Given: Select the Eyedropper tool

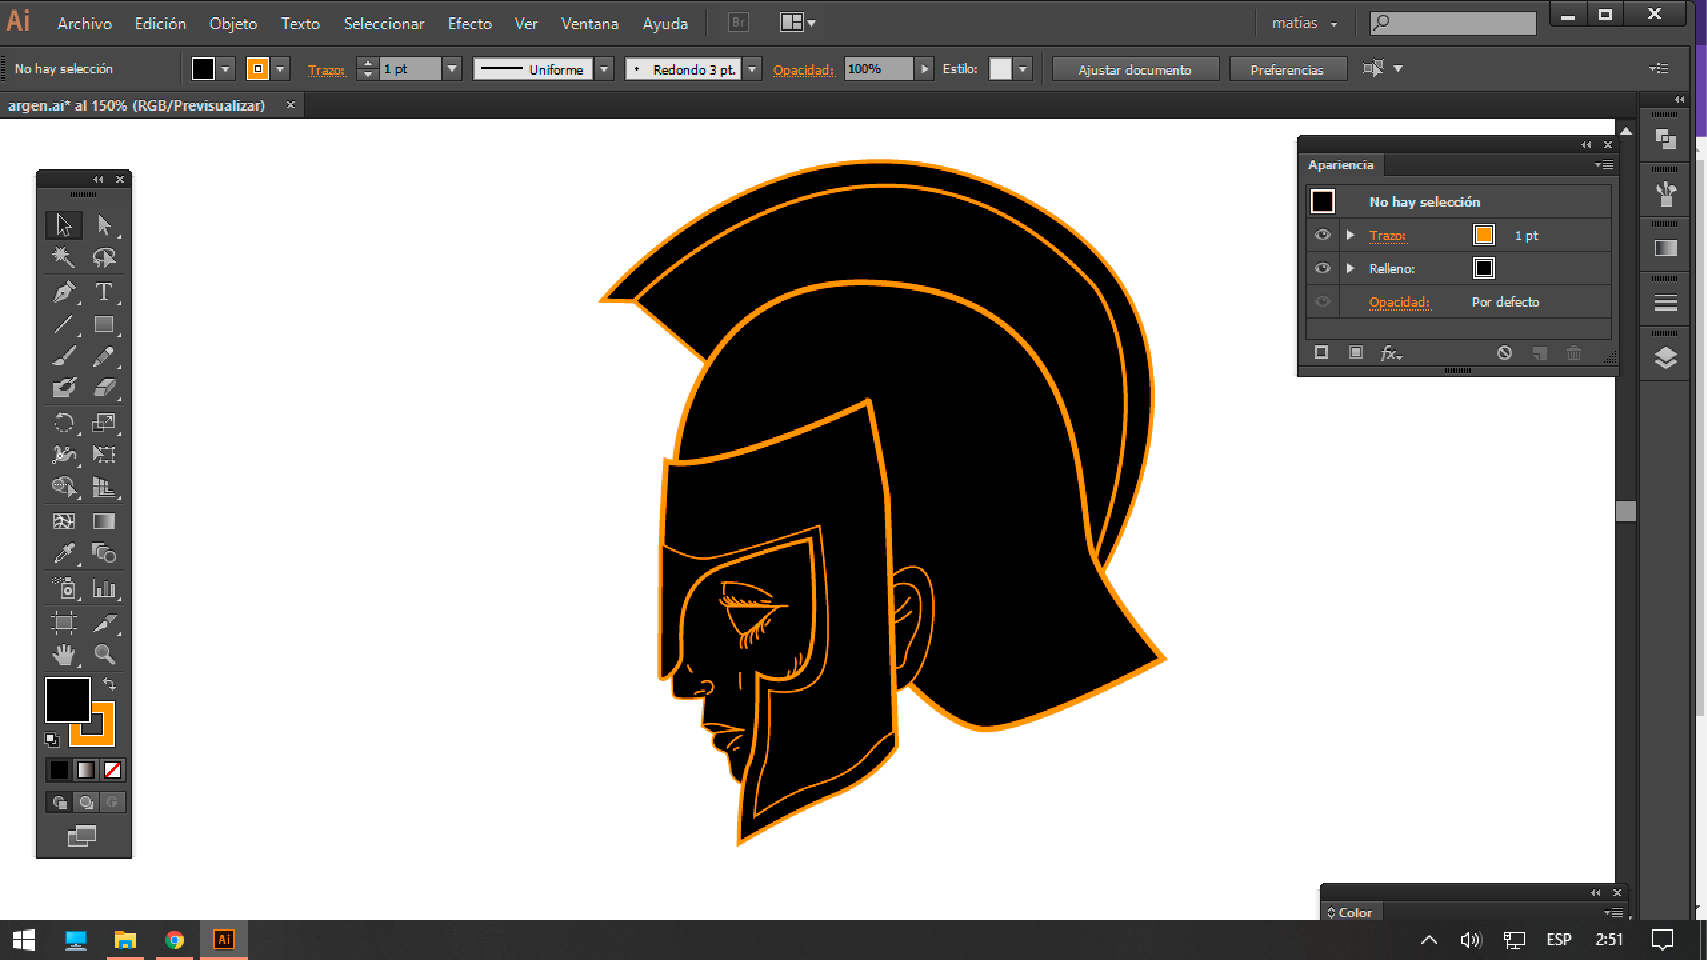Looking at the screenshot, I should [64, 553].
